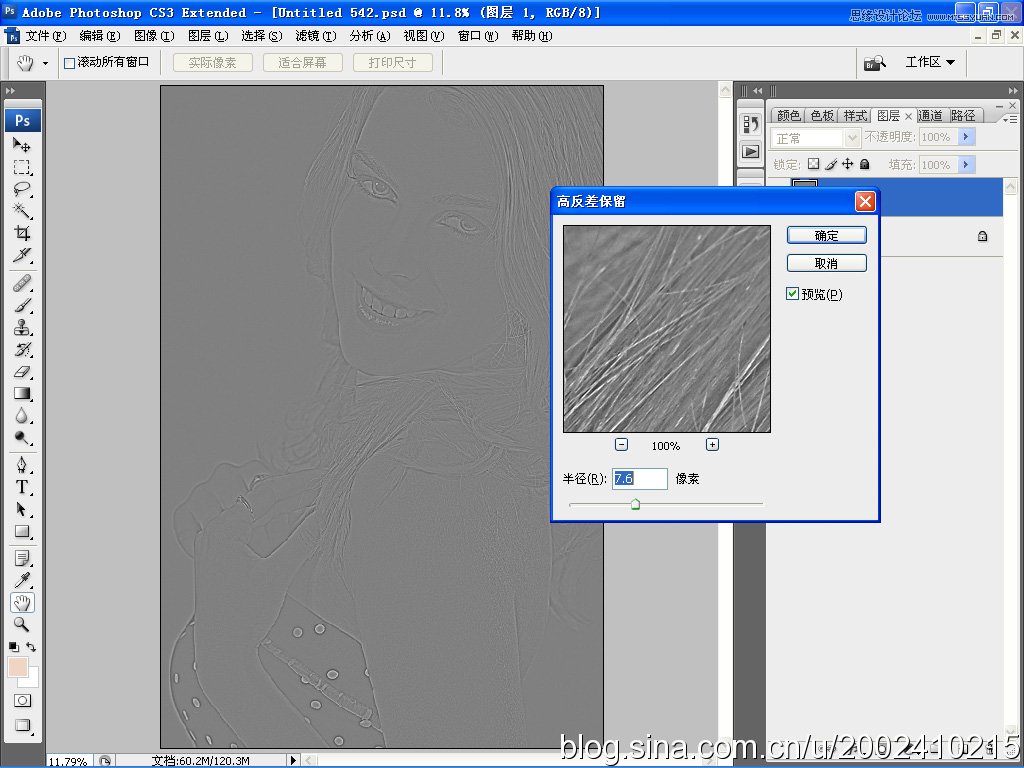
Task: Open the Hand tool preset picker arrow
Action: click(45, 63)
